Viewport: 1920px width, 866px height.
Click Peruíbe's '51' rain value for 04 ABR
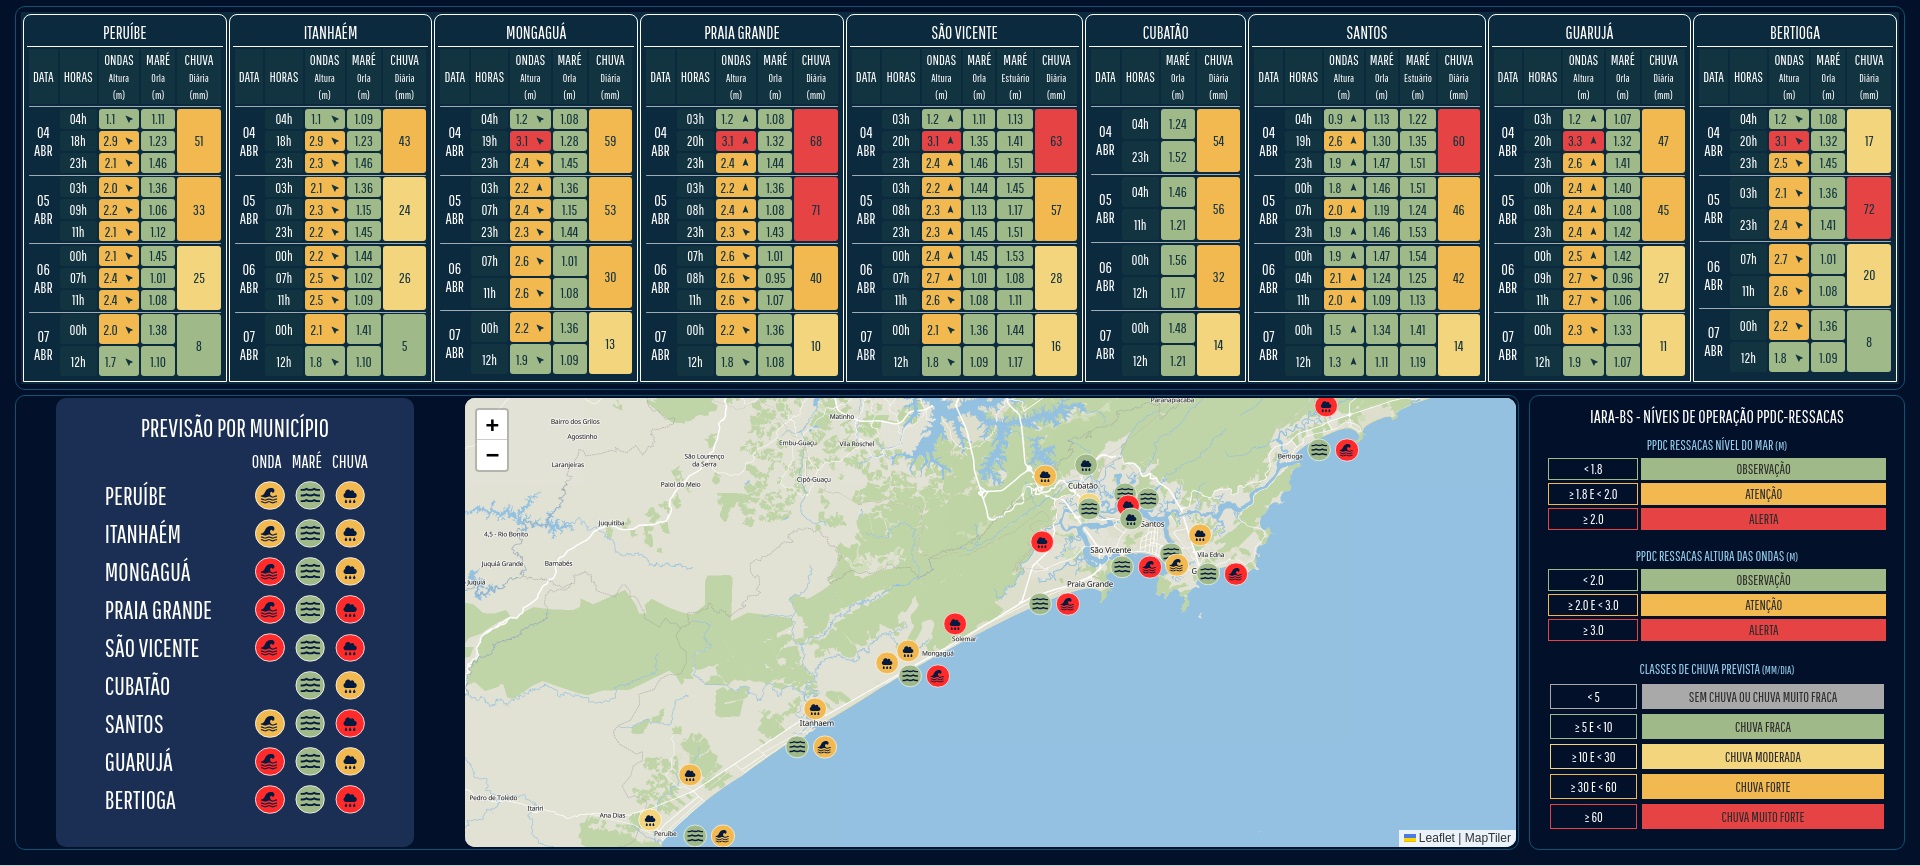(x=199, y=141)
